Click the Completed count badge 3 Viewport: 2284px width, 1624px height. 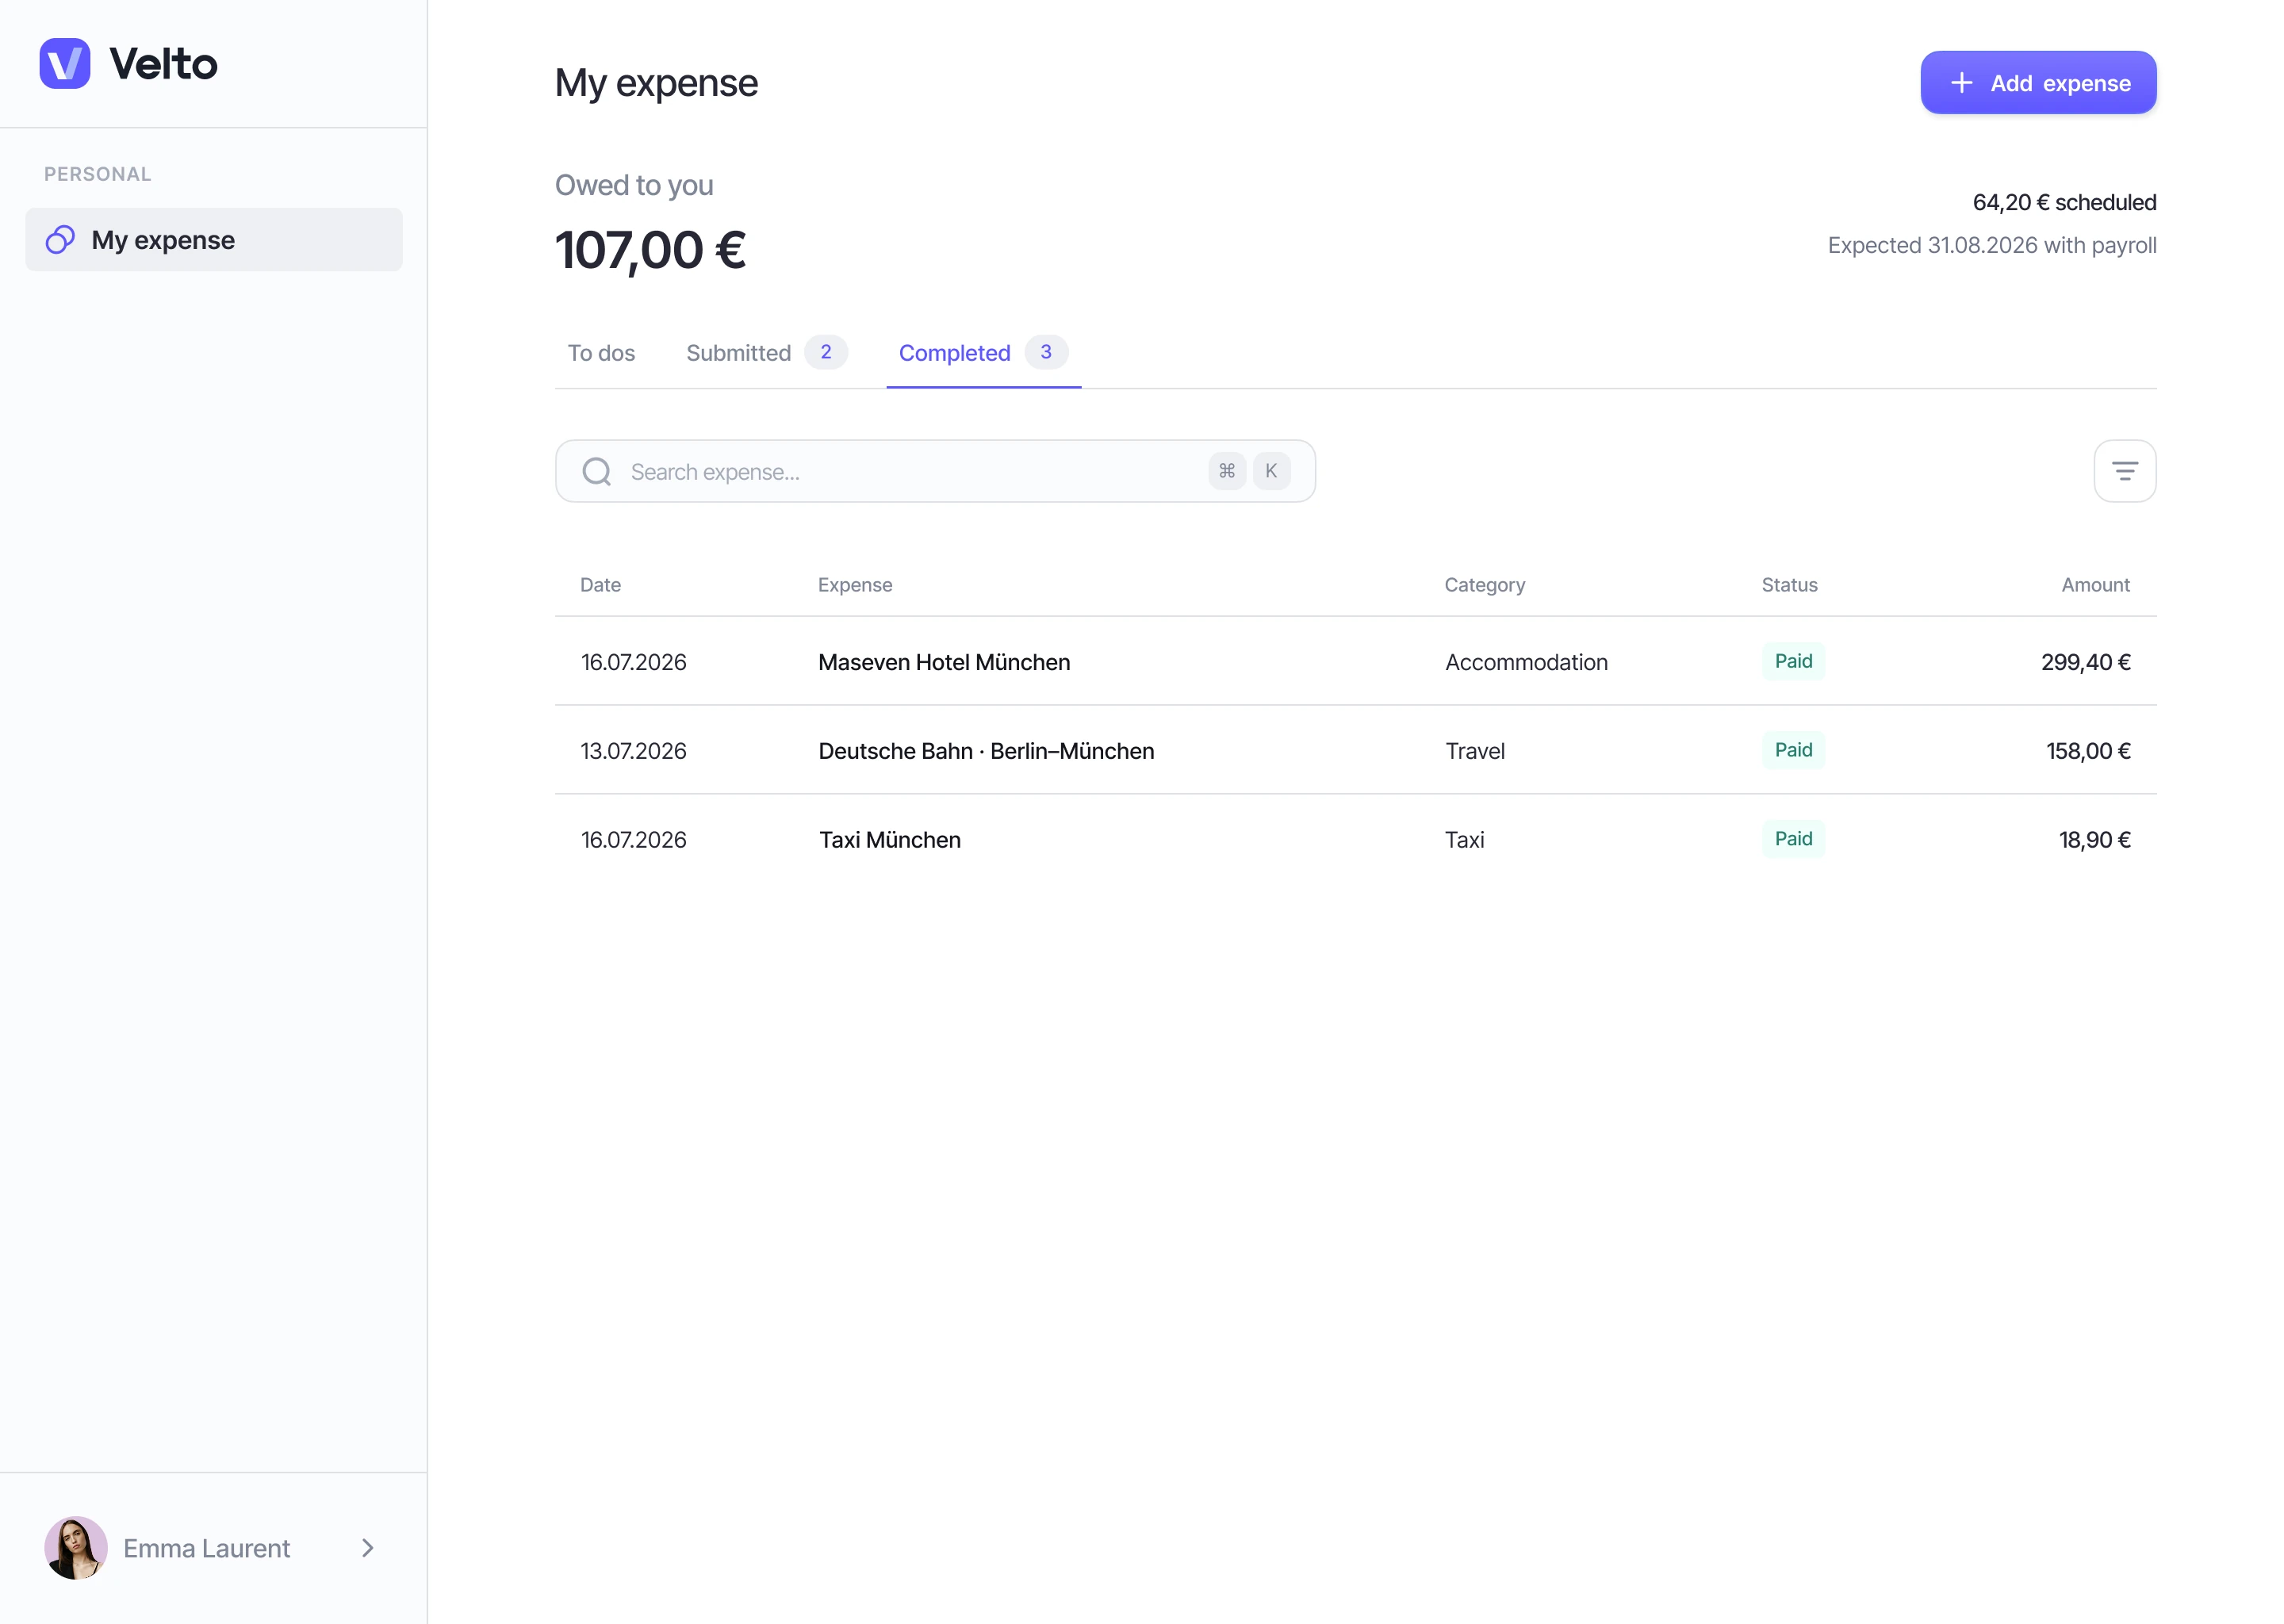1046,352
